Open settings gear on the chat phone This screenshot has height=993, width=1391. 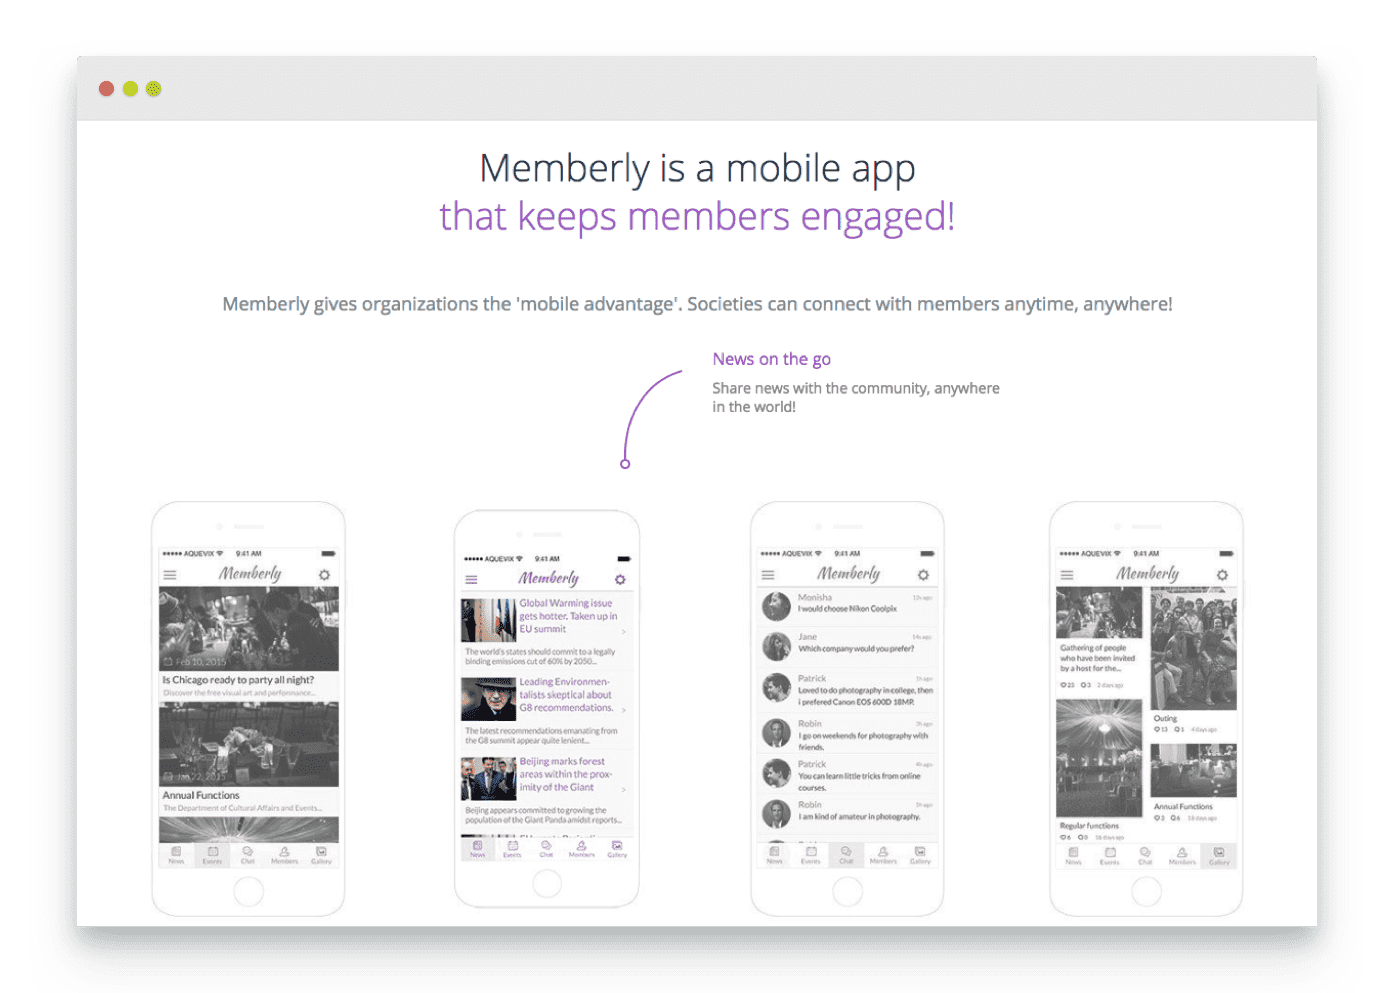pyautogui.click(x=923, y=575)
